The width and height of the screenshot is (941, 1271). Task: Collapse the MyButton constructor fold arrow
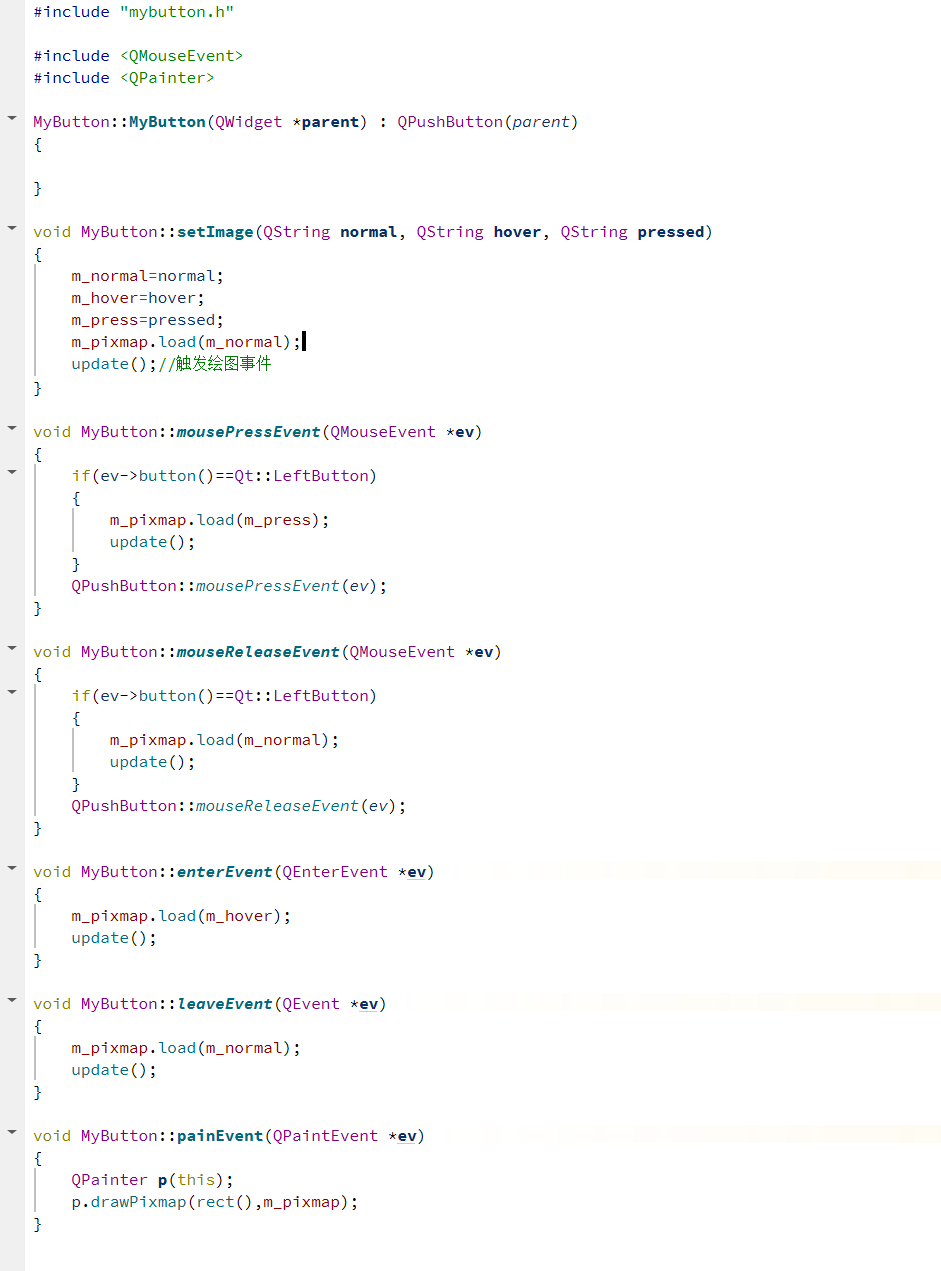pyautogui.click(x=12, y=118)
